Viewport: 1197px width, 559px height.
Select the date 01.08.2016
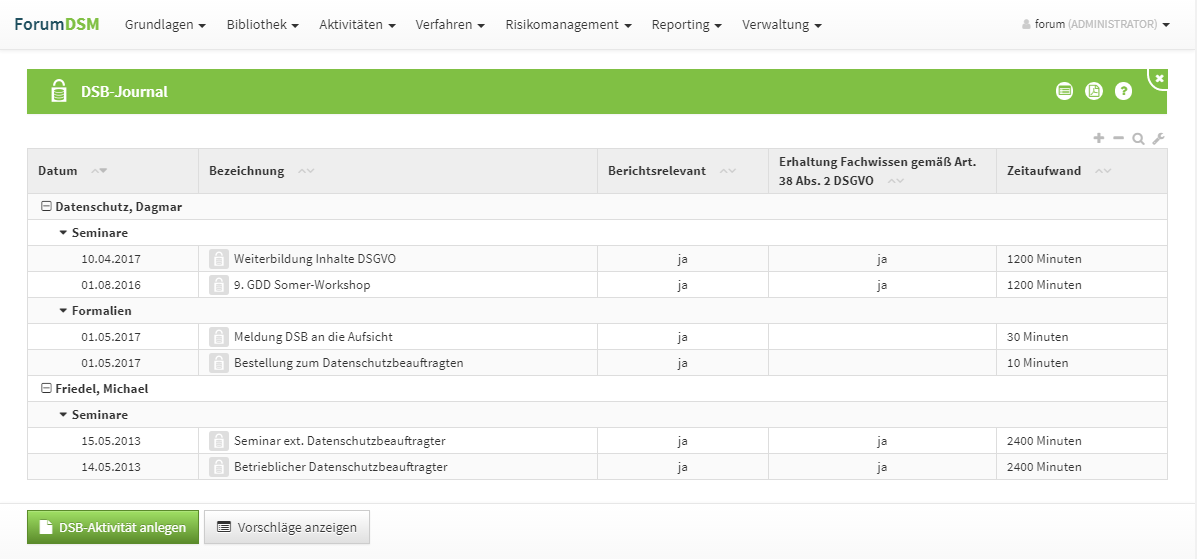point(111,285)
